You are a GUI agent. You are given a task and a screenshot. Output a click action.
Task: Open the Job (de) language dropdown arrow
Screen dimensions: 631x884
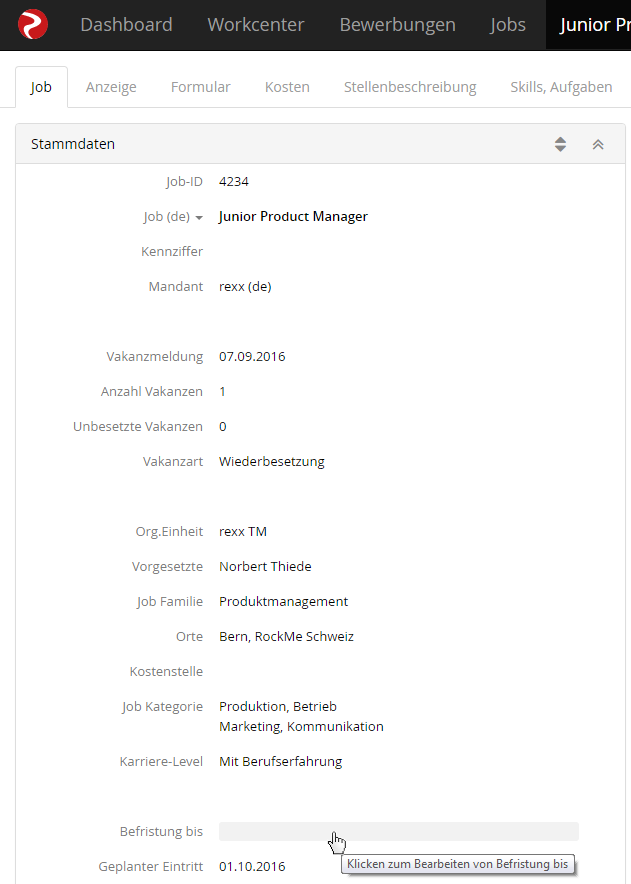[199, 218]
